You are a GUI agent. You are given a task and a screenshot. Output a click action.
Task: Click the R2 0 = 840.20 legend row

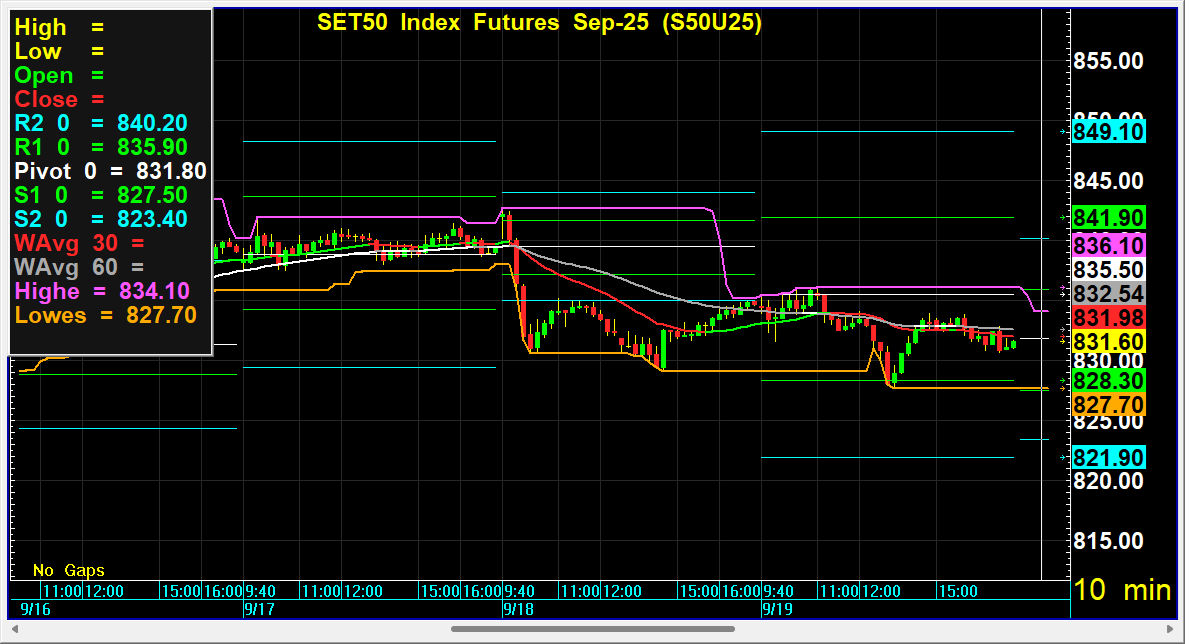pos(101,123)
